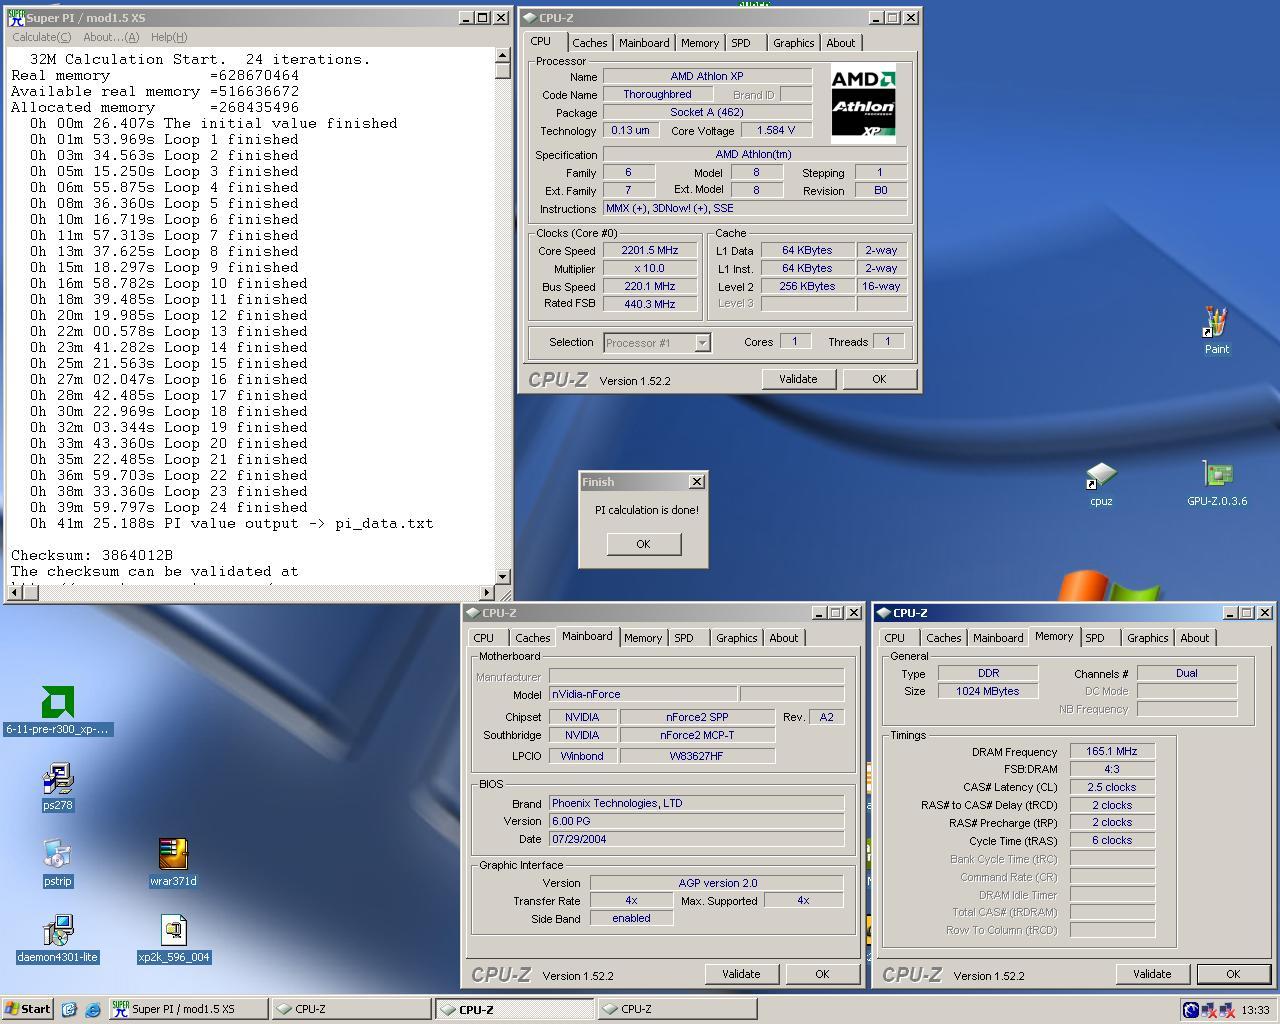
Task: Click Super PI vertical scrollbar up arrow
Action: (503, 56)
